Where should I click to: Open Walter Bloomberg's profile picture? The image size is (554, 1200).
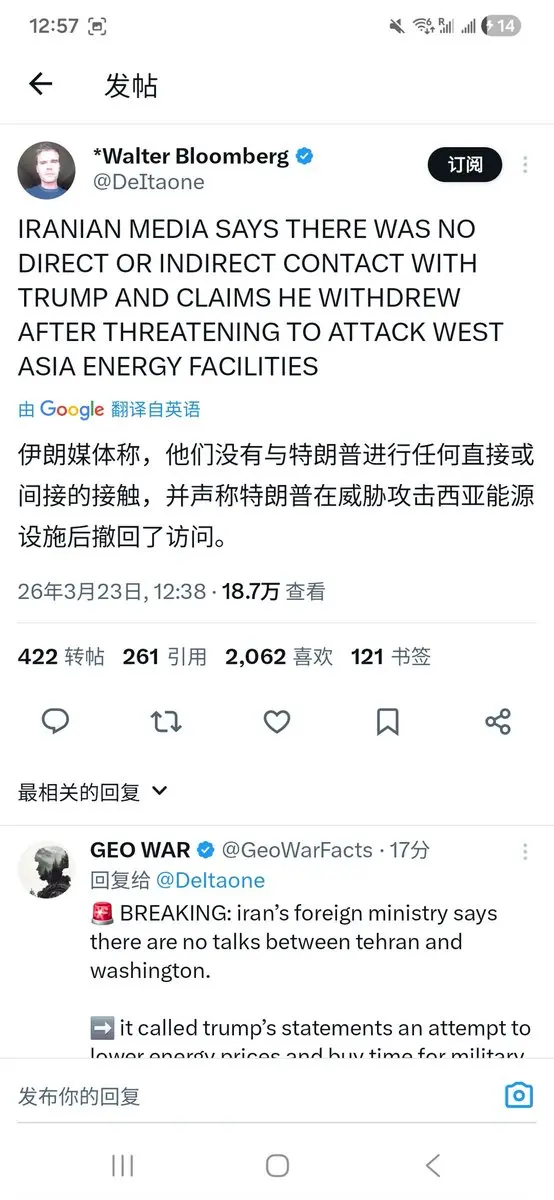coord(46,169)
